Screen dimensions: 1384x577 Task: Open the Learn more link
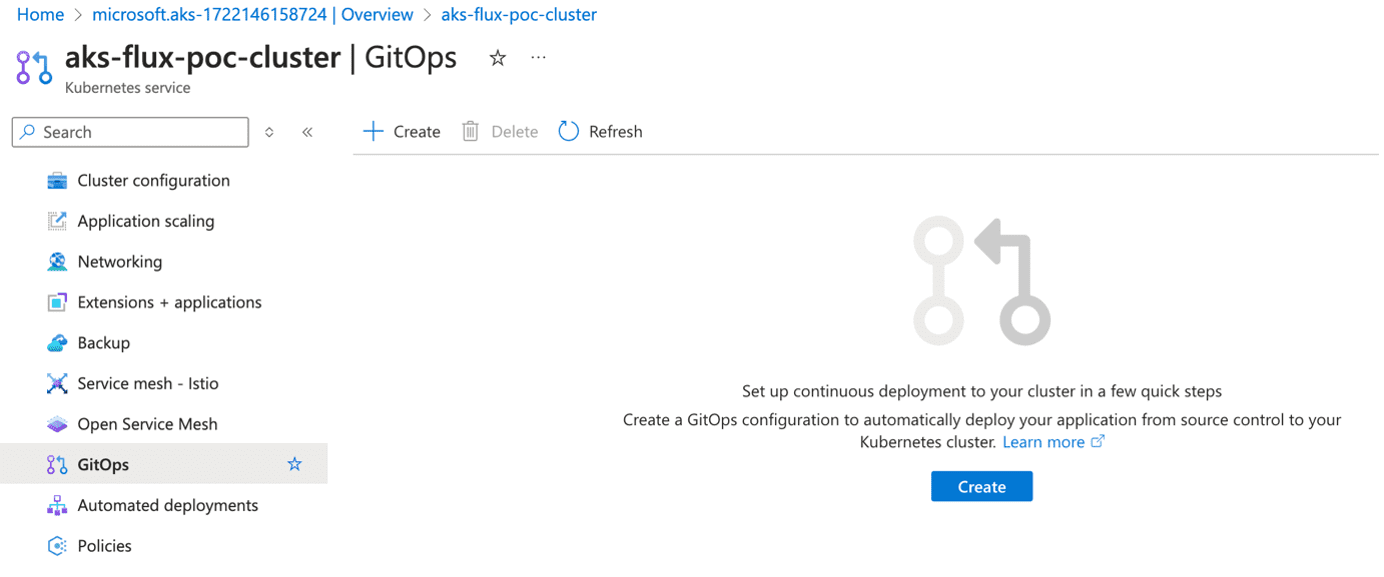point(1043,442)
